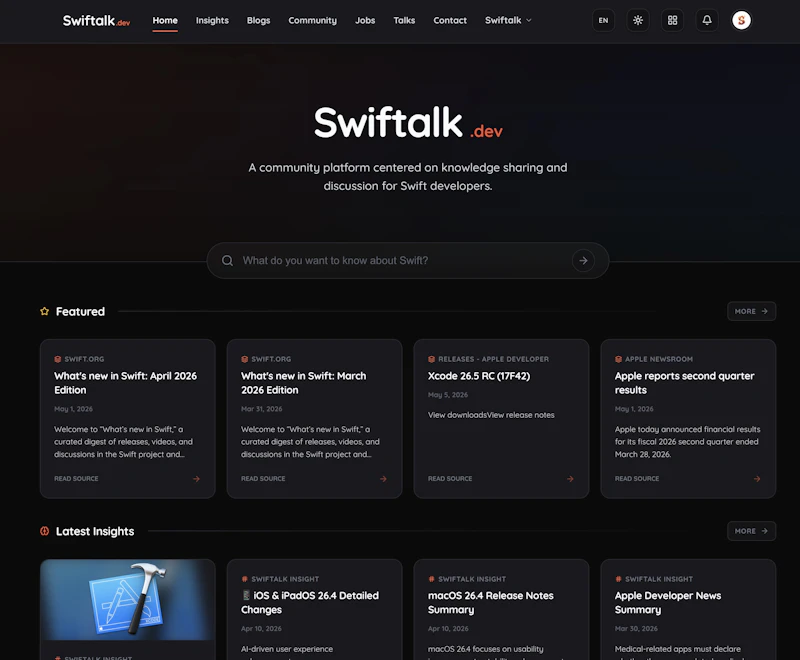Click the "Mar 31, 2026" date text

[261, 409]
